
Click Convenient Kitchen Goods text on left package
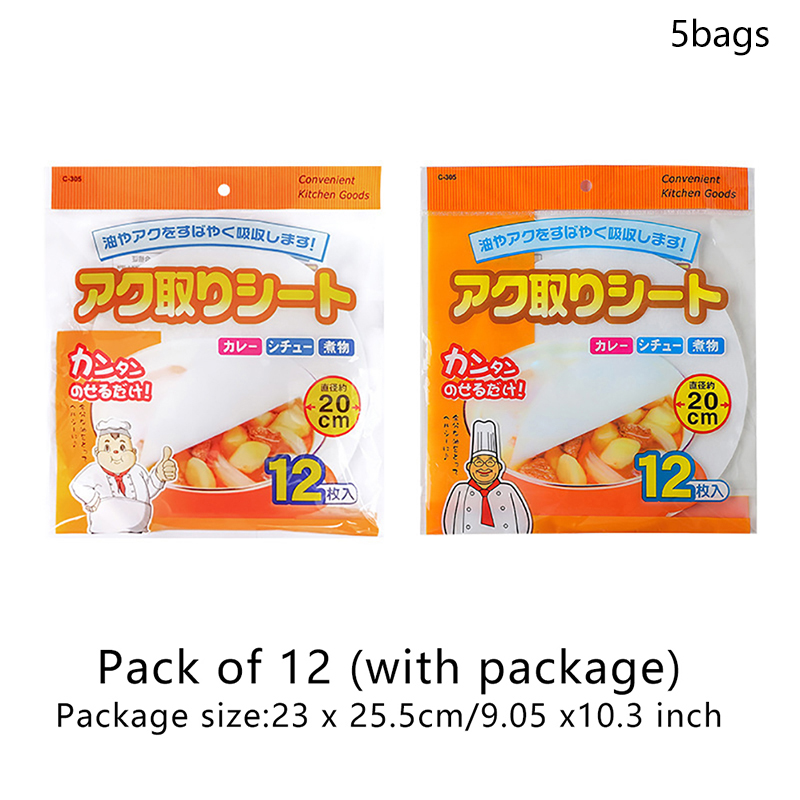click(334, 187)
